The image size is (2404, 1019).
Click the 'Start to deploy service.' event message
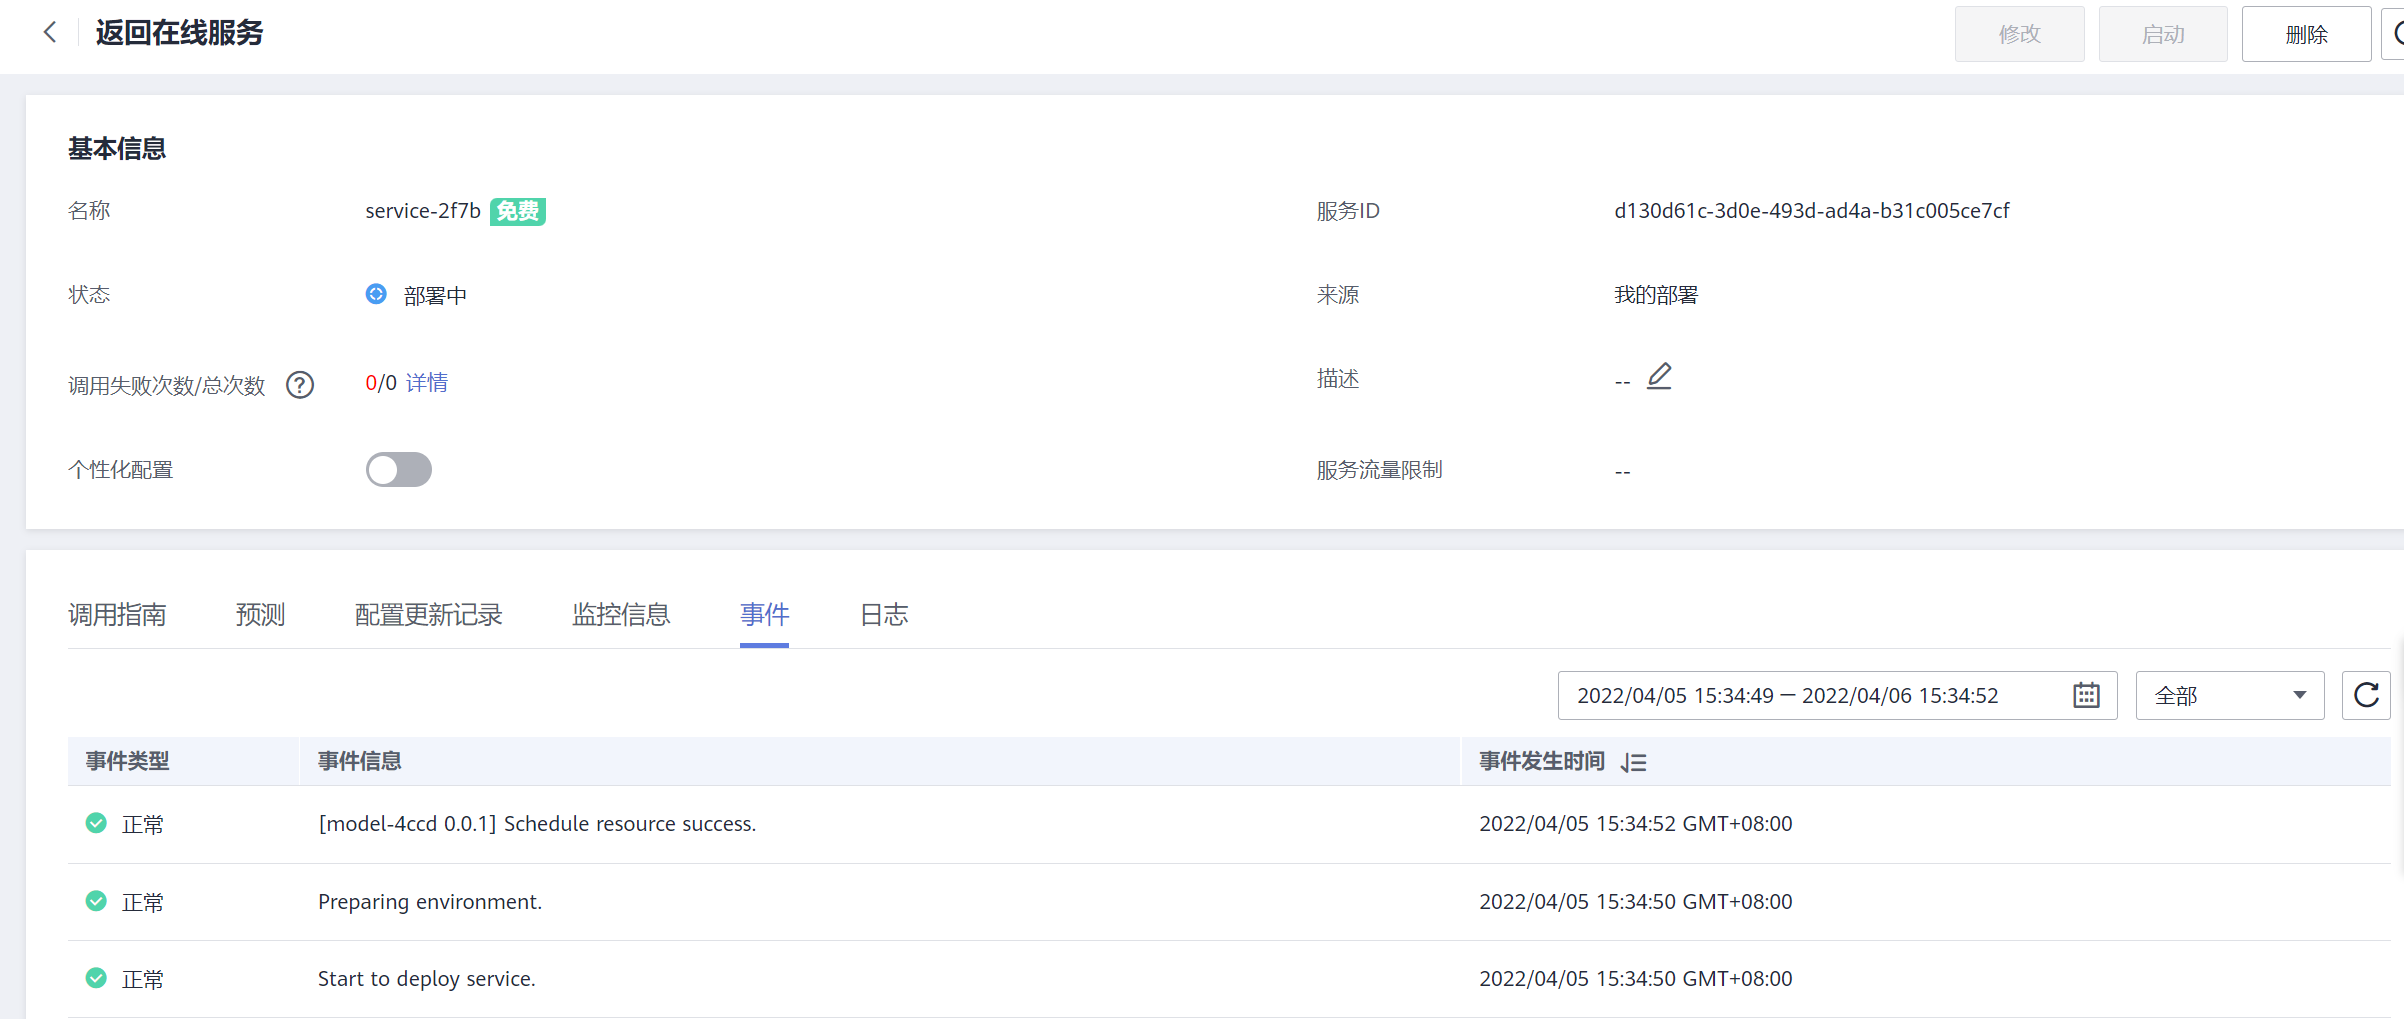(427, 979)
